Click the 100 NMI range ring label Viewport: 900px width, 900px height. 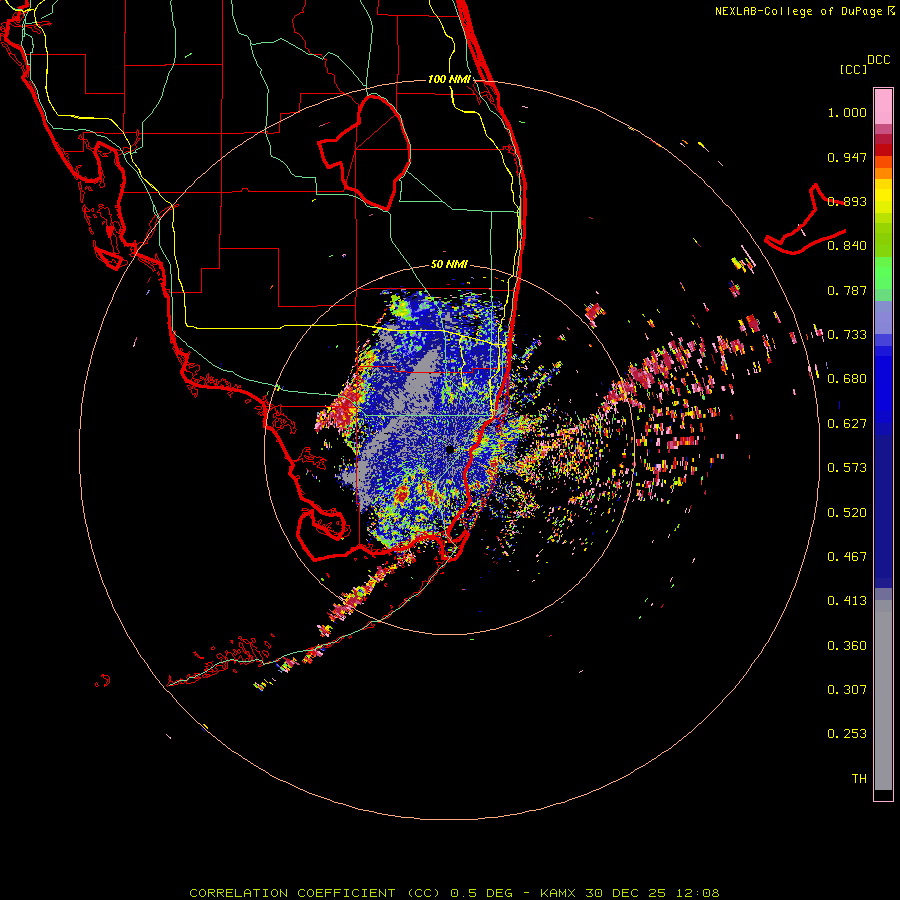(x=449, y=79)
